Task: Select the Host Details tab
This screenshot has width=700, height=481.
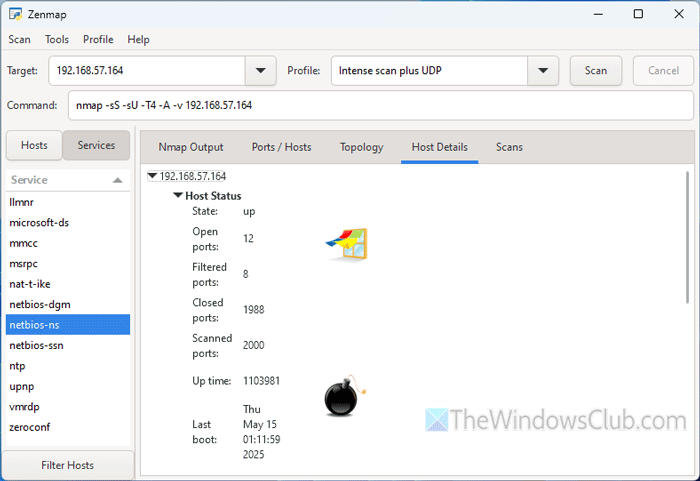Action: (439, 147)
